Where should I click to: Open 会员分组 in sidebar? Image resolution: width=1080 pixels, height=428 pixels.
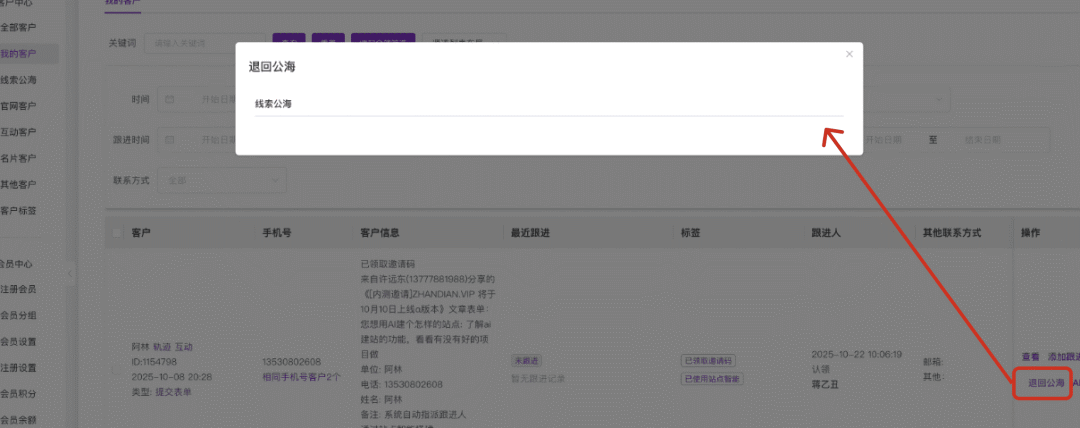(x=19, y=315)
